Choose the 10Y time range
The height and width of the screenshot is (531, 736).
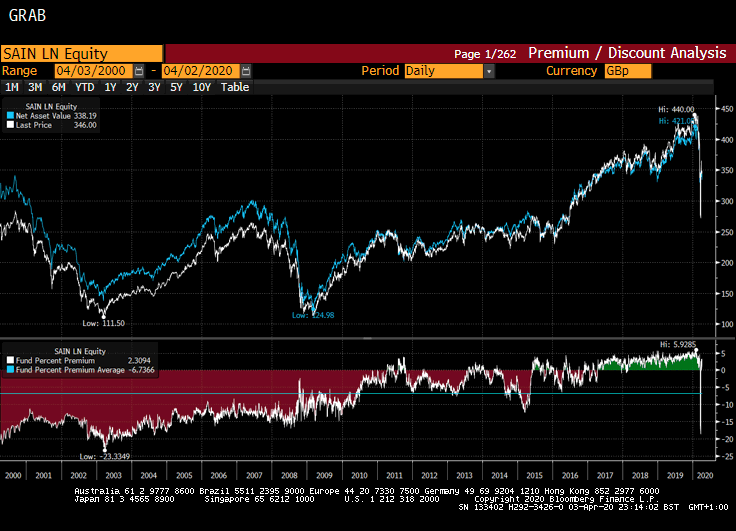tap(201, 87)
